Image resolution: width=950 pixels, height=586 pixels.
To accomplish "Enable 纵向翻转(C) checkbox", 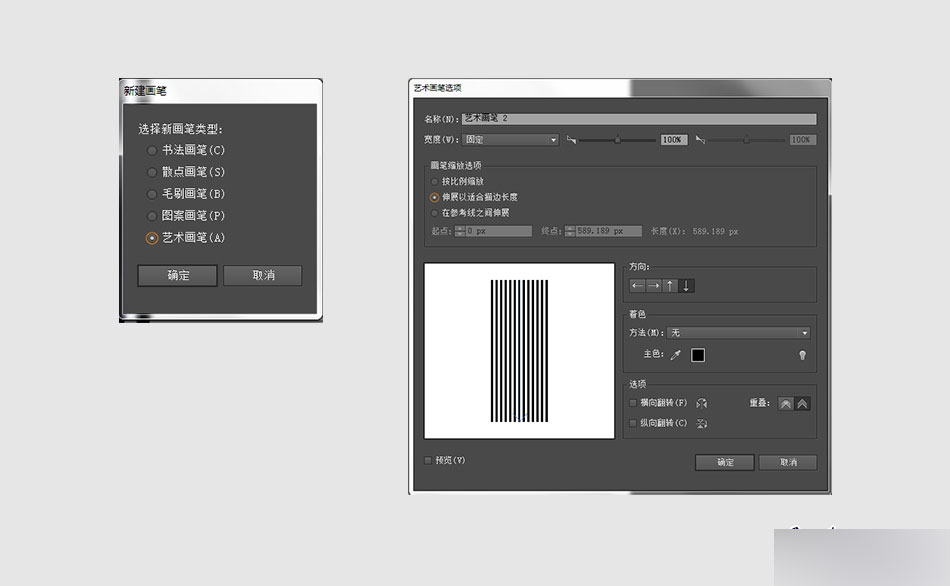I will click(x=633, y=423).
